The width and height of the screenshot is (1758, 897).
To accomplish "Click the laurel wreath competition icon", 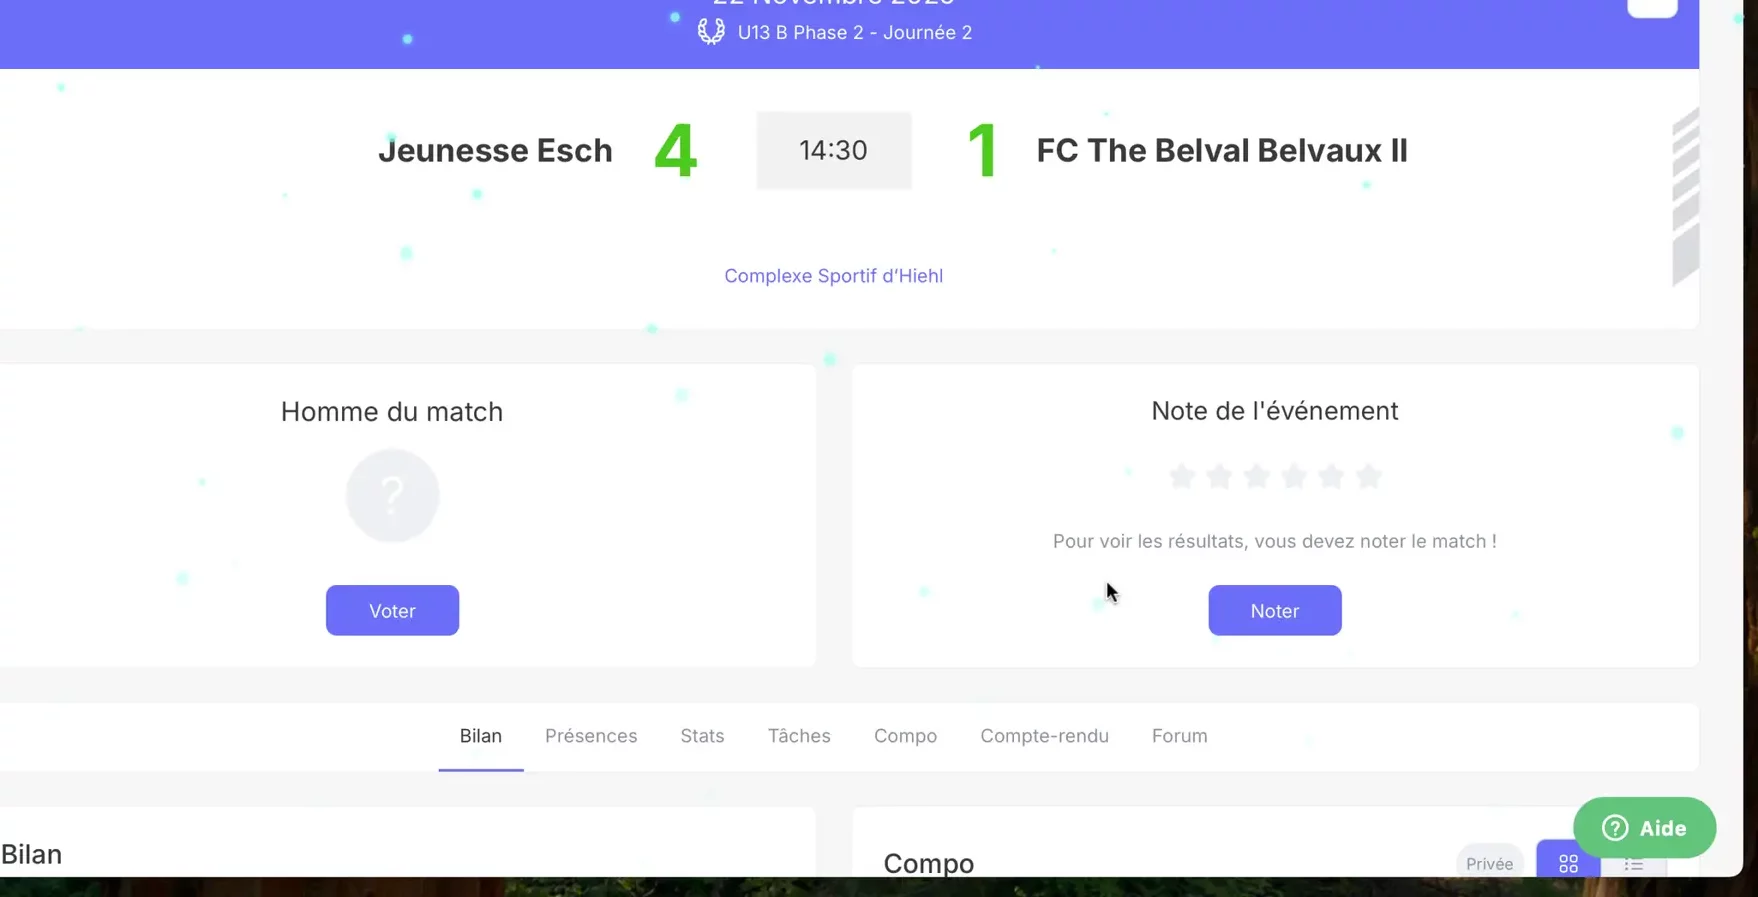I will [711, 32].
